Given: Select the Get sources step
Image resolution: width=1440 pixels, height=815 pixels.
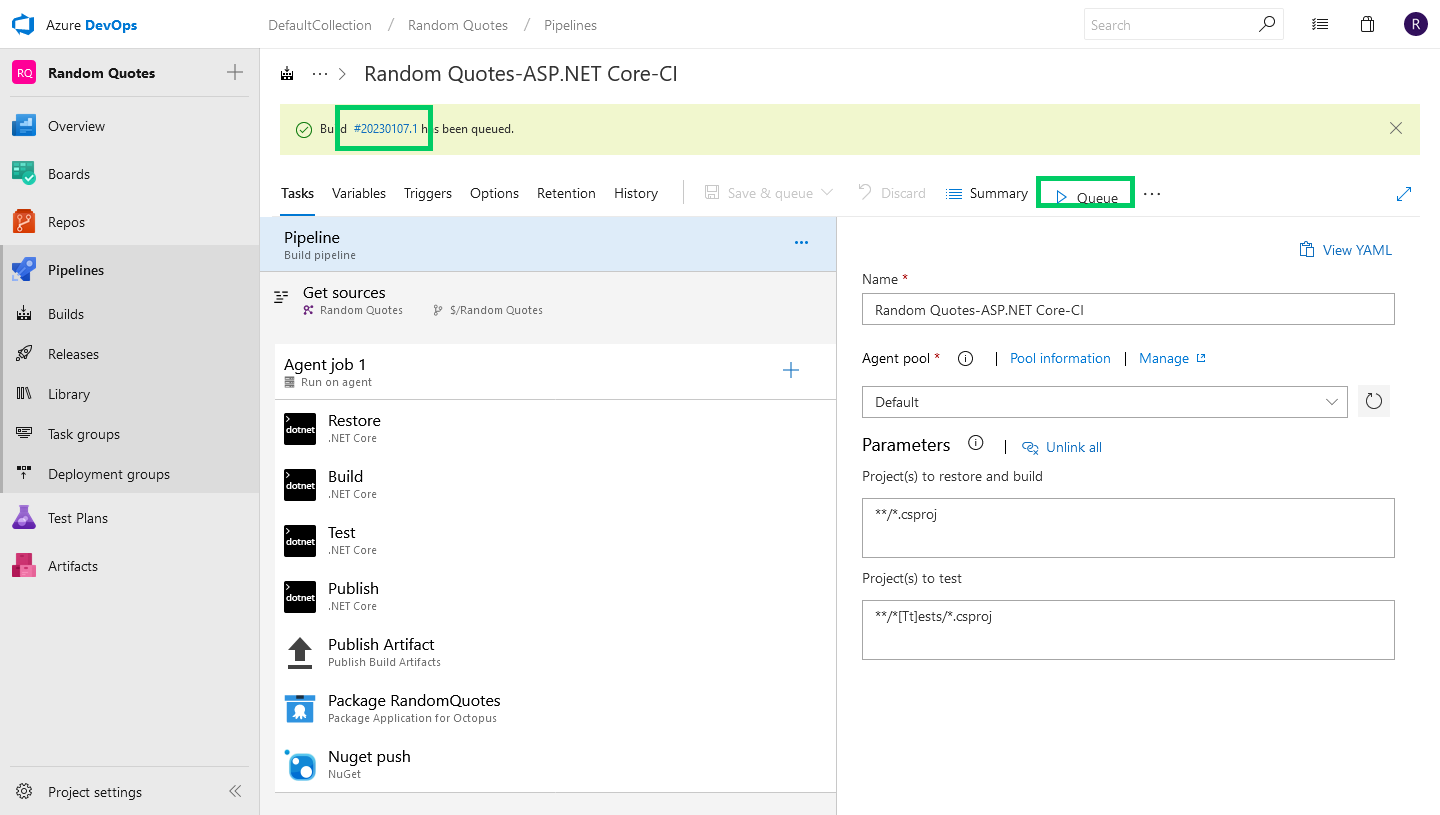Looking at the screenshot, I should pyautogui.click(x=547, y=300).
